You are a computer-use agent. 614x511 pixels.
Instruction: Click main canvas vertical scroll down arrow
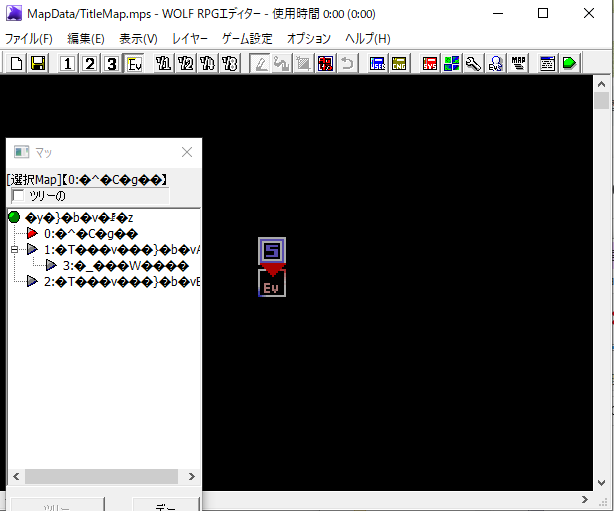(601, 483)
